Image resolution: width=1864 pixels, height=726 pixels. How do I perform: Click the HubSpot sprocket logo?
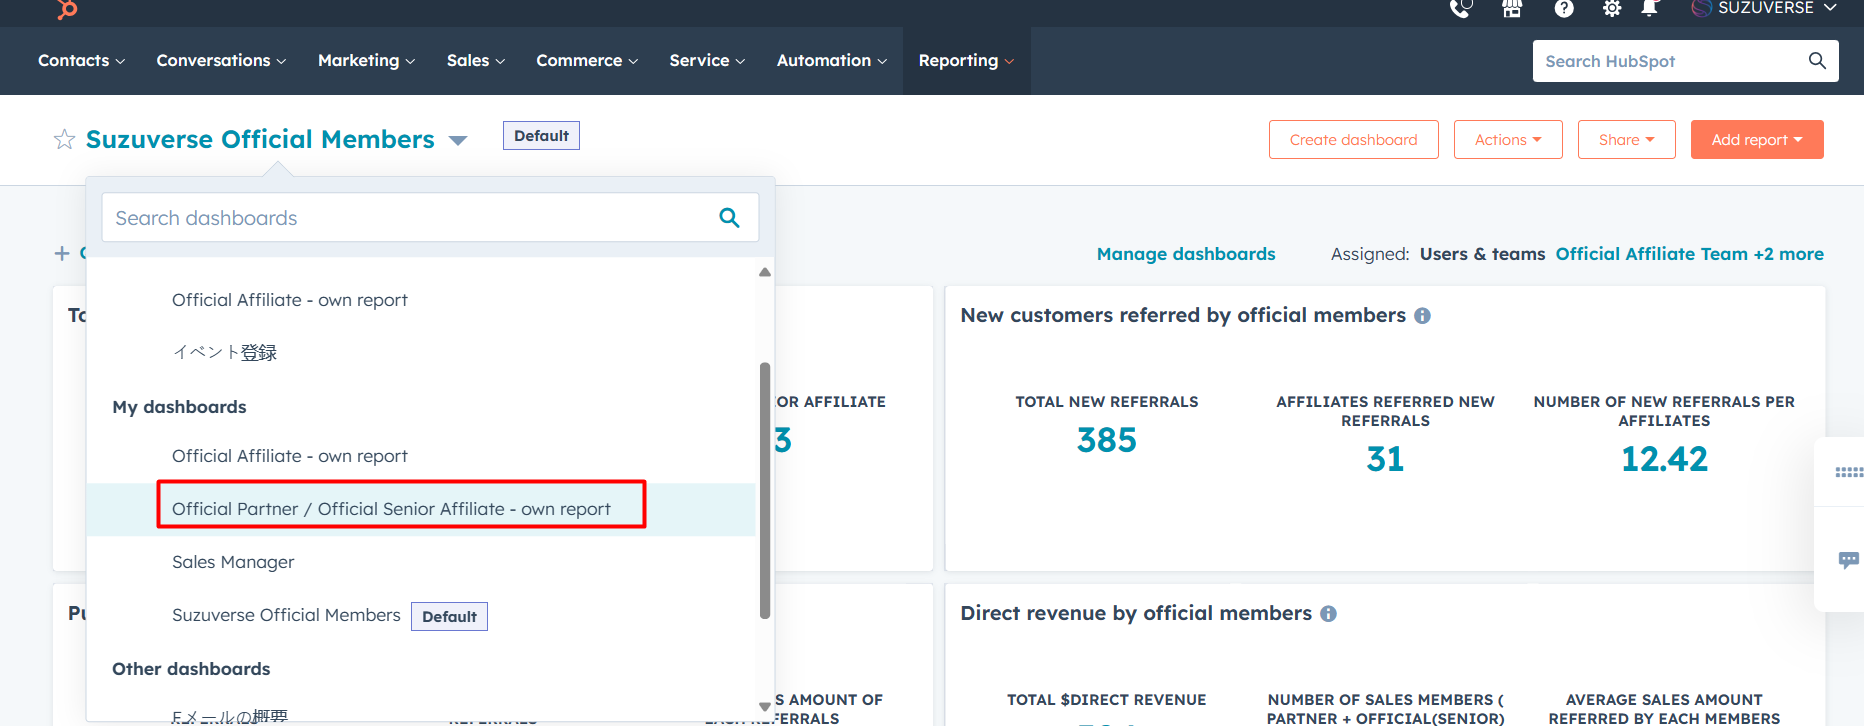point(67,9)
